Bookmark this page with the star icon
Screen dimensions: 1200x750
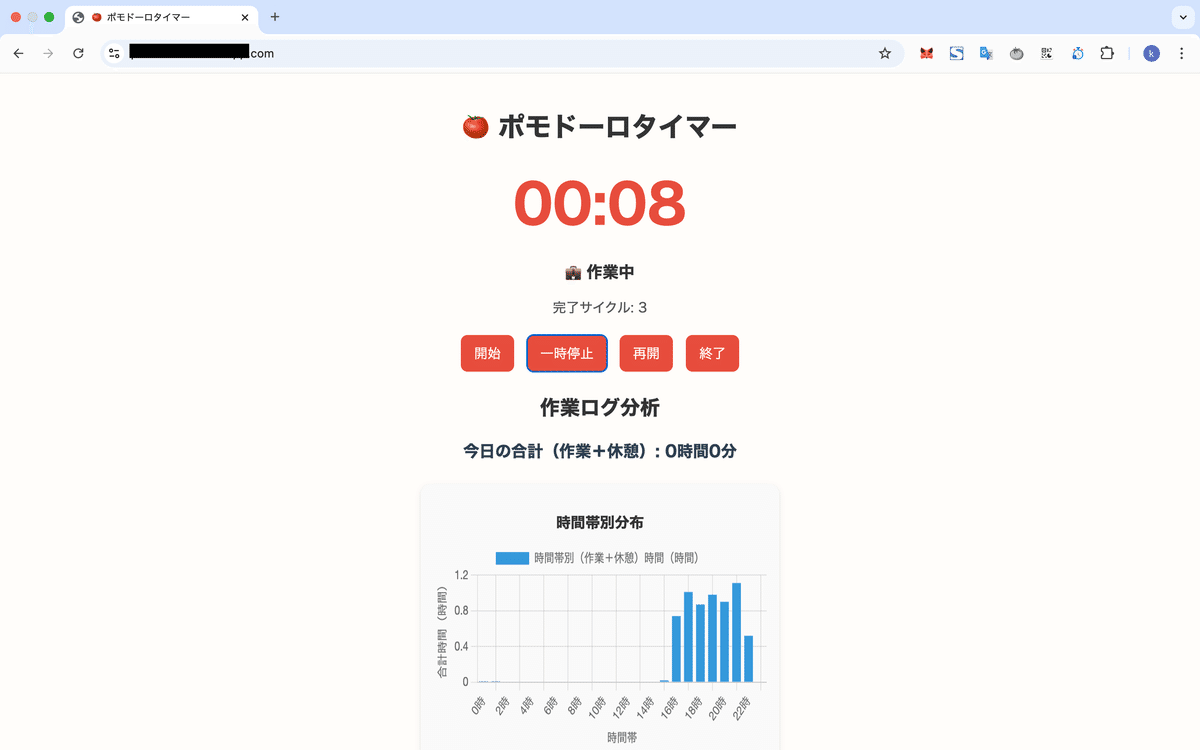click(x=885, y=53)
